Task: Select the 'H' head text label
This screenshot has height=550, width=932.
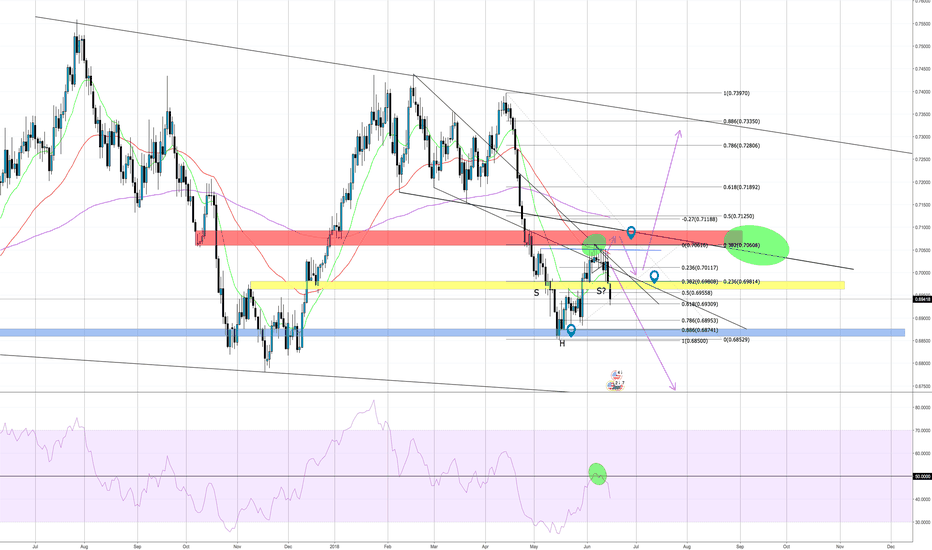Action: 562,344
